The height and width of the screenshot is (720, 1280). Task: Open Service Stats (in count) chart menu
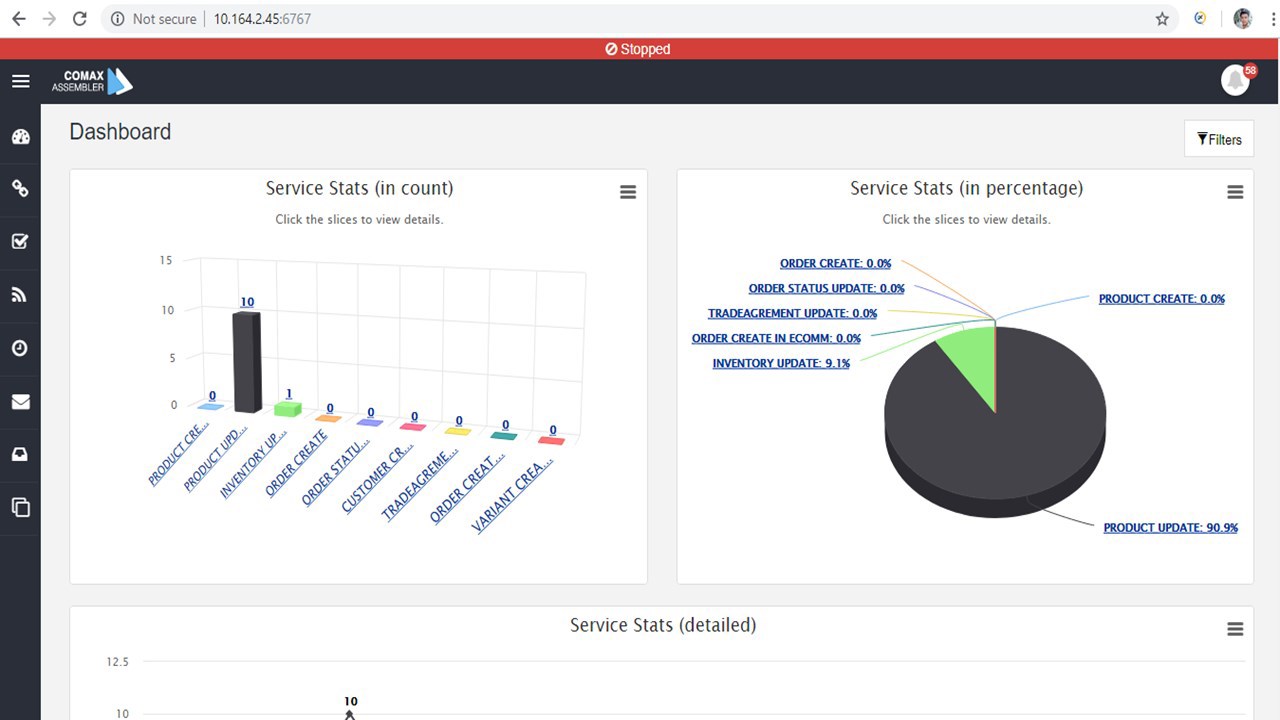pyautogui.click(x=628, y=192)
